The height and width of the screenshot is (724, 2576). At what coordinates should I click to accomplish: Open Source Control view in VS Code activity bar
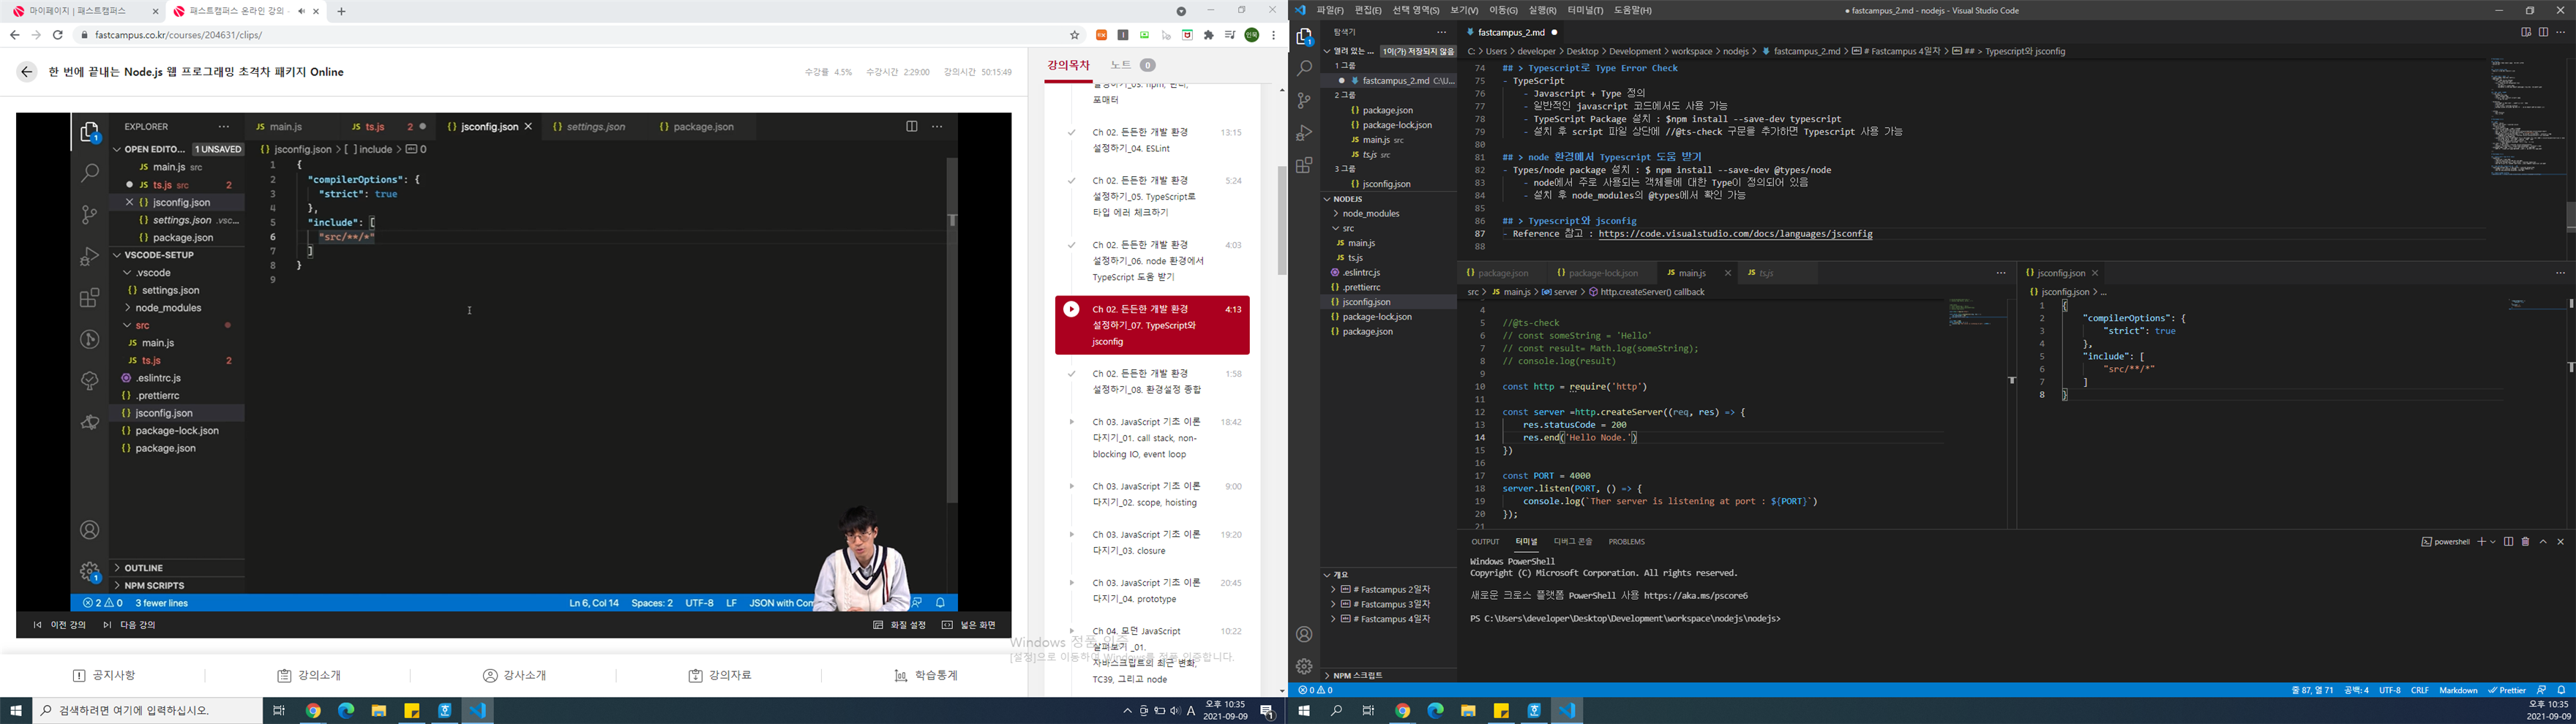pos(1304,101)
